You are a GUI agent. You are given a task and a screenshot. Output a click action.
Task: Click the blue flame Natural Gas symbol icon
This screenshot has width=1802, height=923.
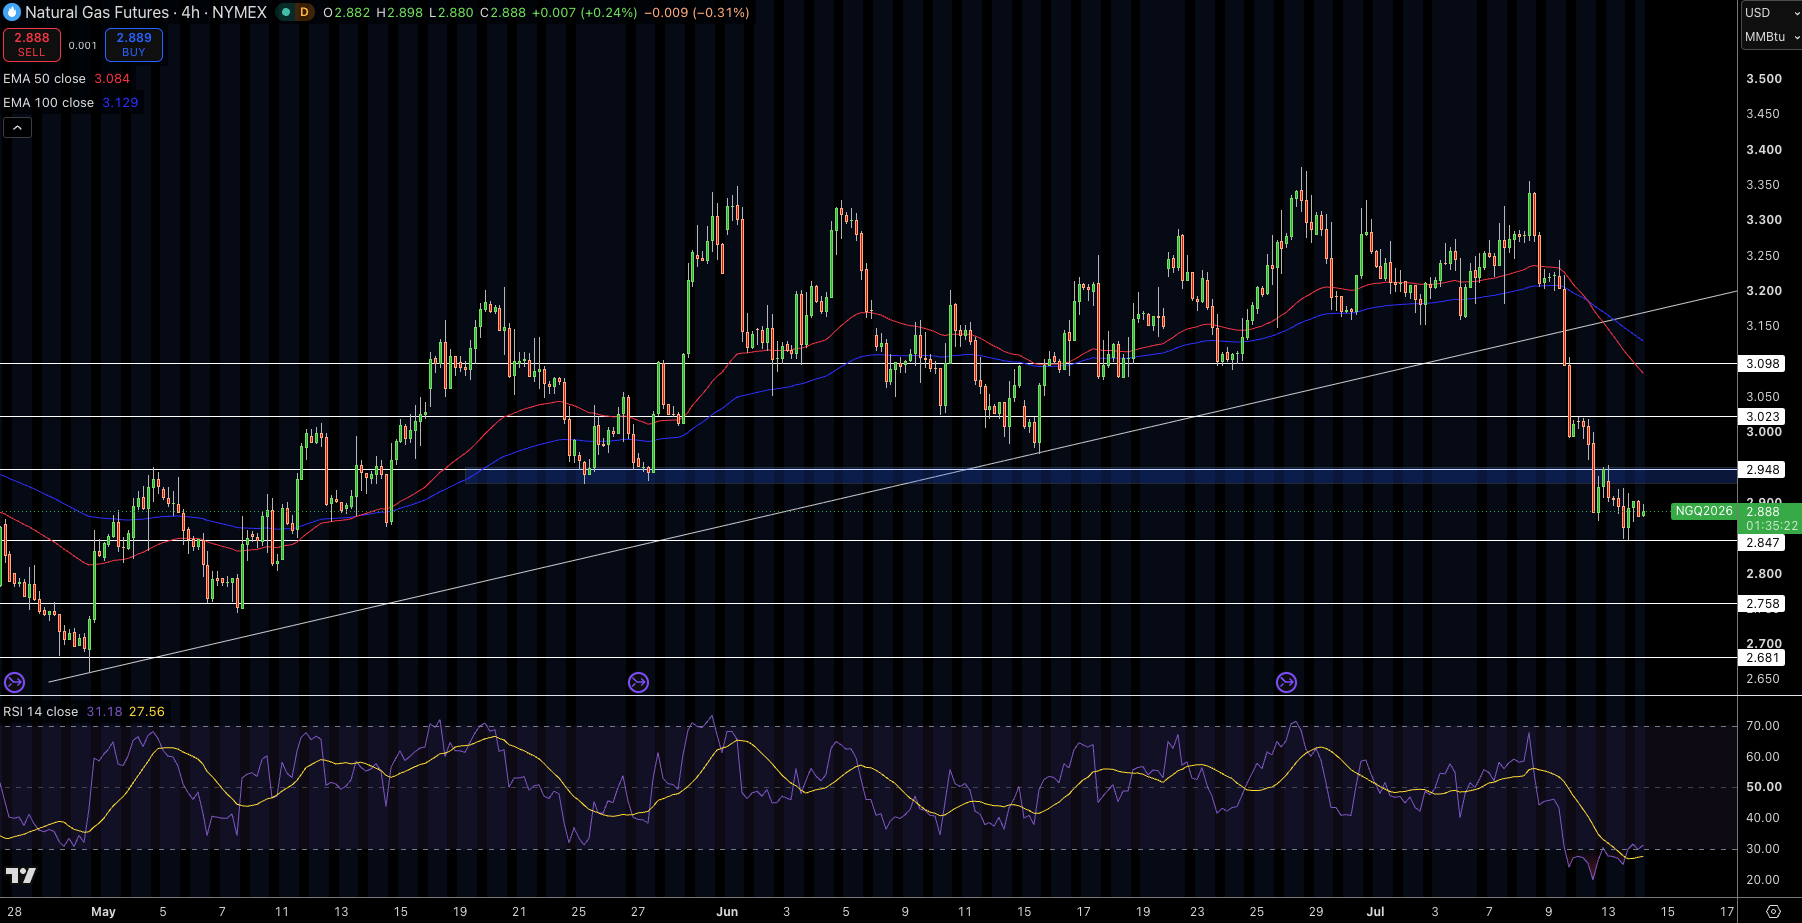click(x=12, y=12)
